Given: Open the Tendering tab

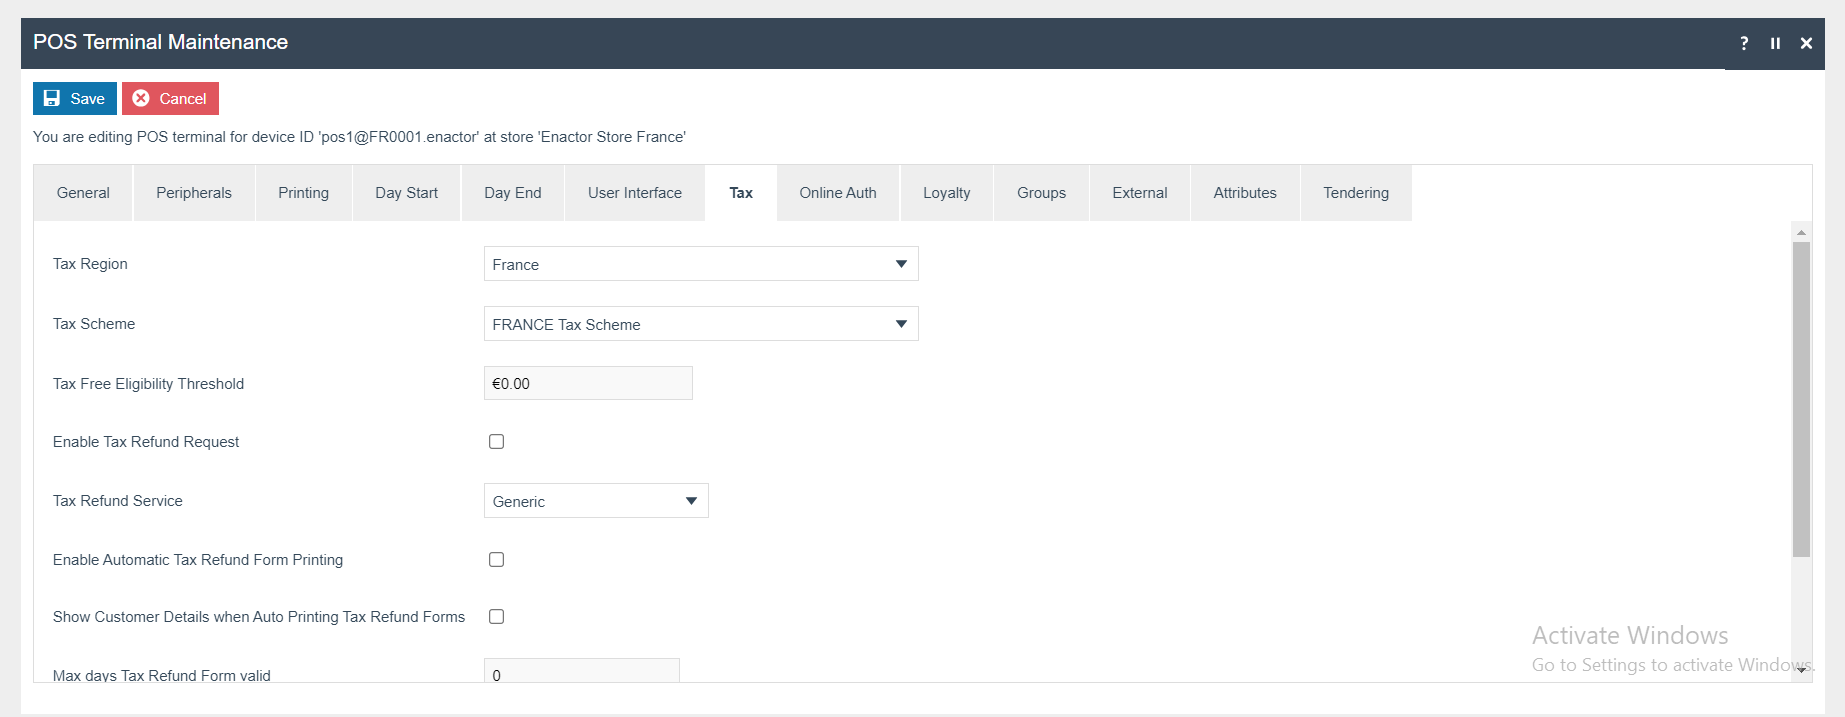Looking at the screenshot, I should click(x=1355, y=193).
